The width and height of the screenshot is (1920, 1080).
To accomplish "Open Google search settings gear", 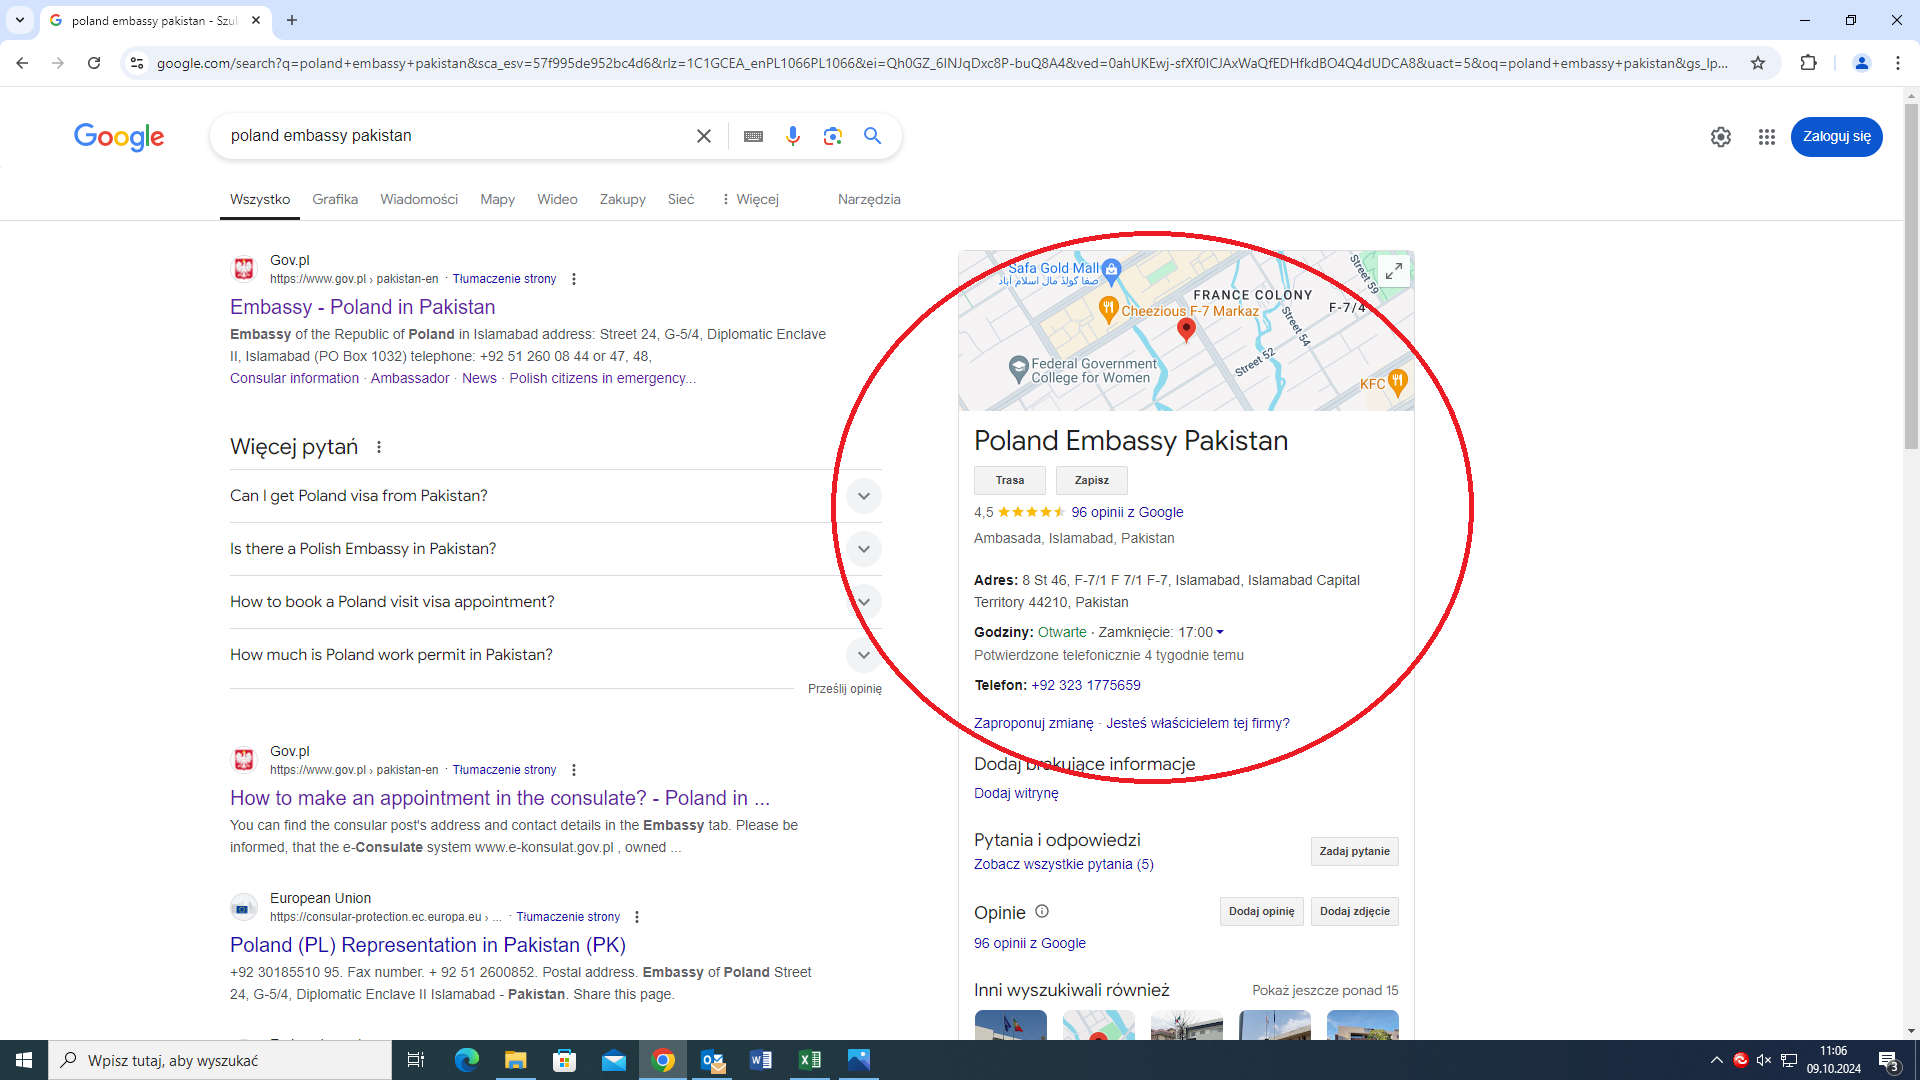I will pyautogui.click(x=1720, y=137).
